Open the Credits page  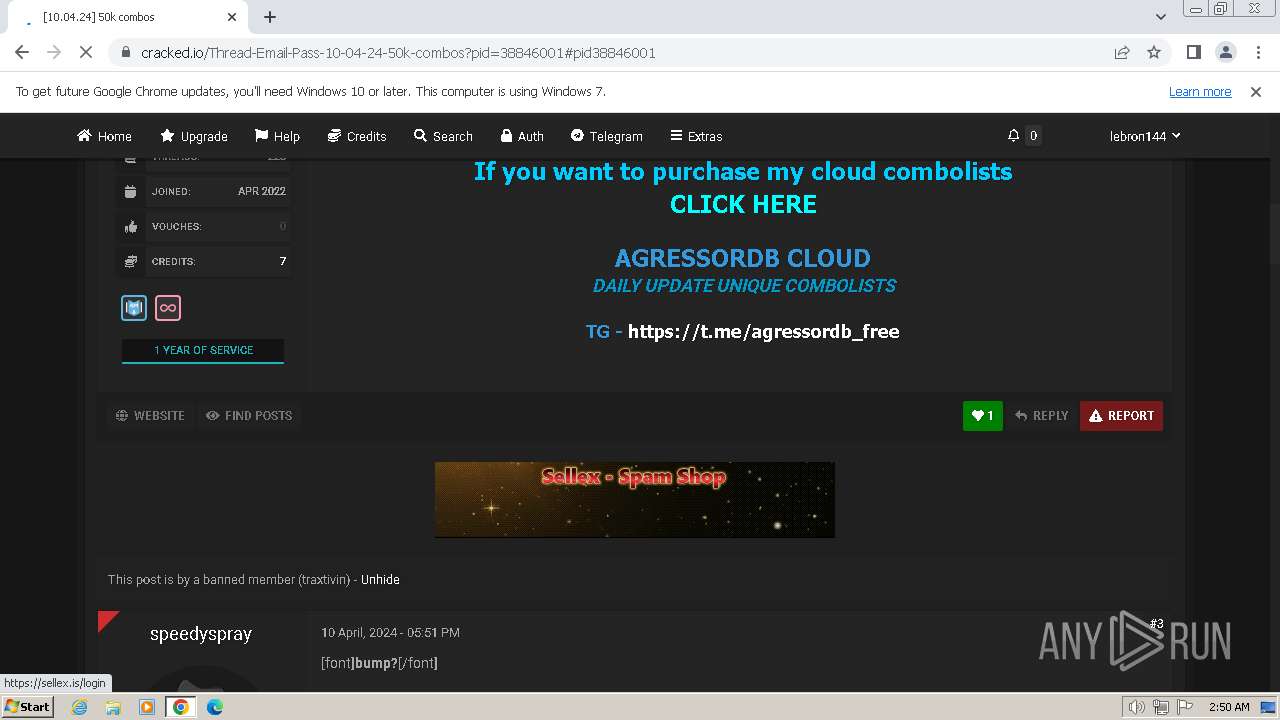[357, 136]
